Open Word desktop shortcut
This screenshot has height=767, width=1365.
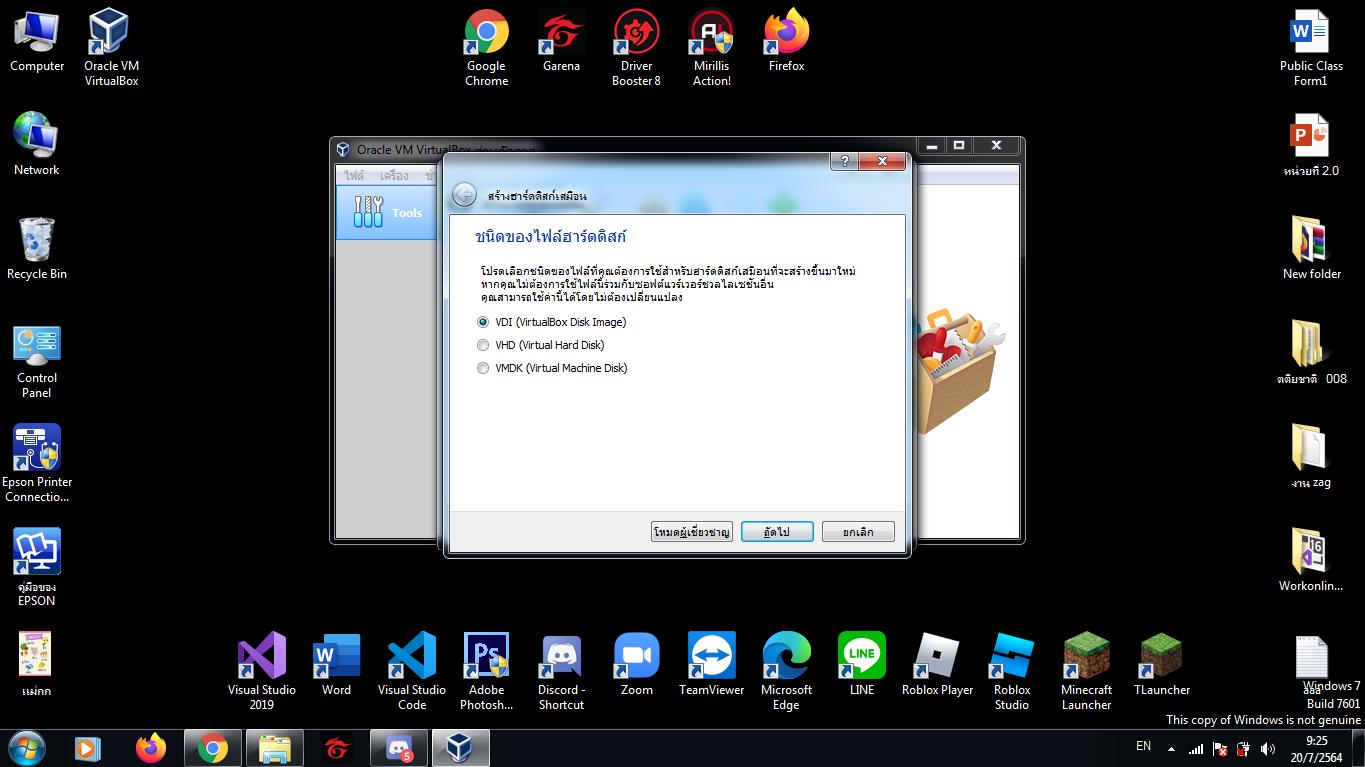click(x=337, y=666)
